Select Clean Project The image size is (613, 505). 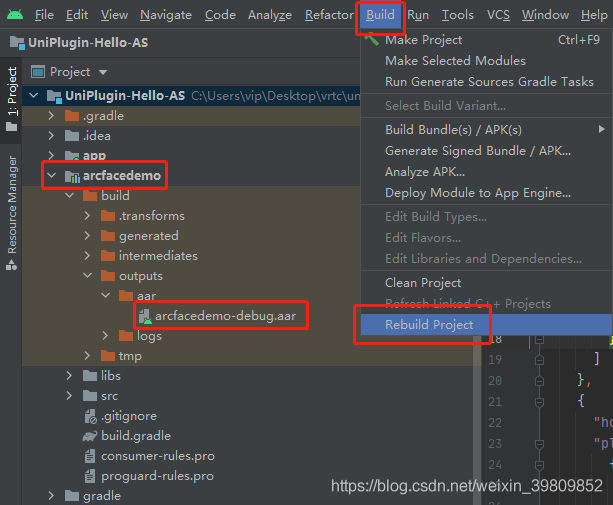pyautogui.click(x=486, y=283)
